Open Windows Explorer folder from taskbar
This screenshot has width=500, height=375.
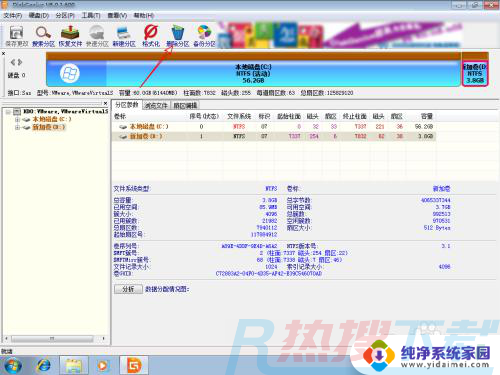(x=74, y=366)
